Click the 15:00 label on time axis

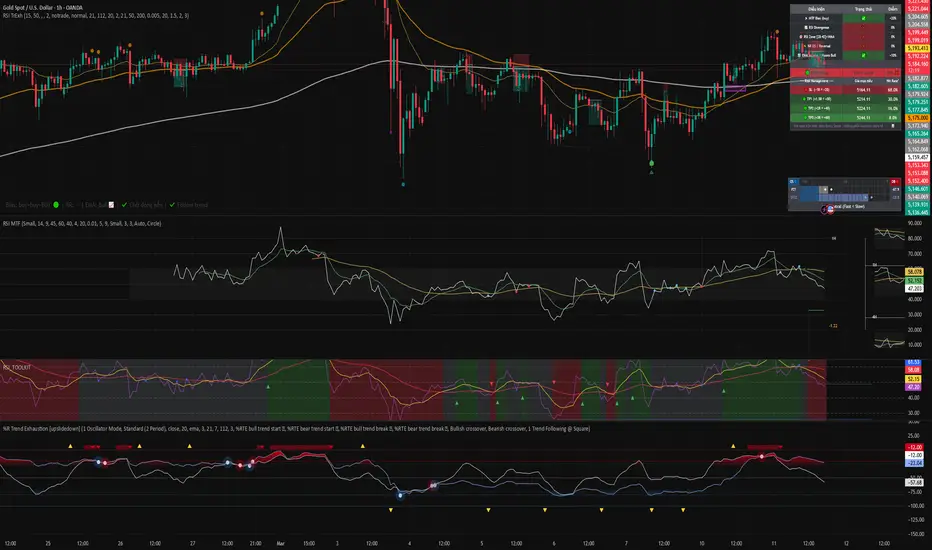(x=309, y=543)
